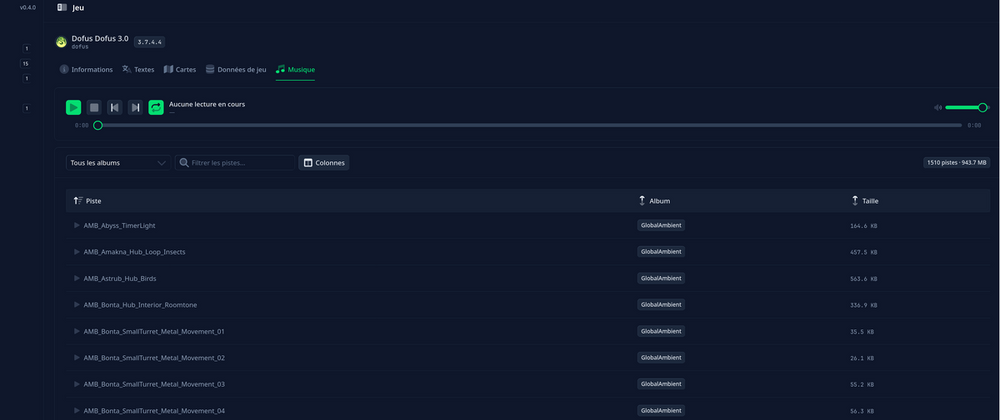Click the Jeu panel icon in header
This screenshot has width=1000, height=420.
62,8
